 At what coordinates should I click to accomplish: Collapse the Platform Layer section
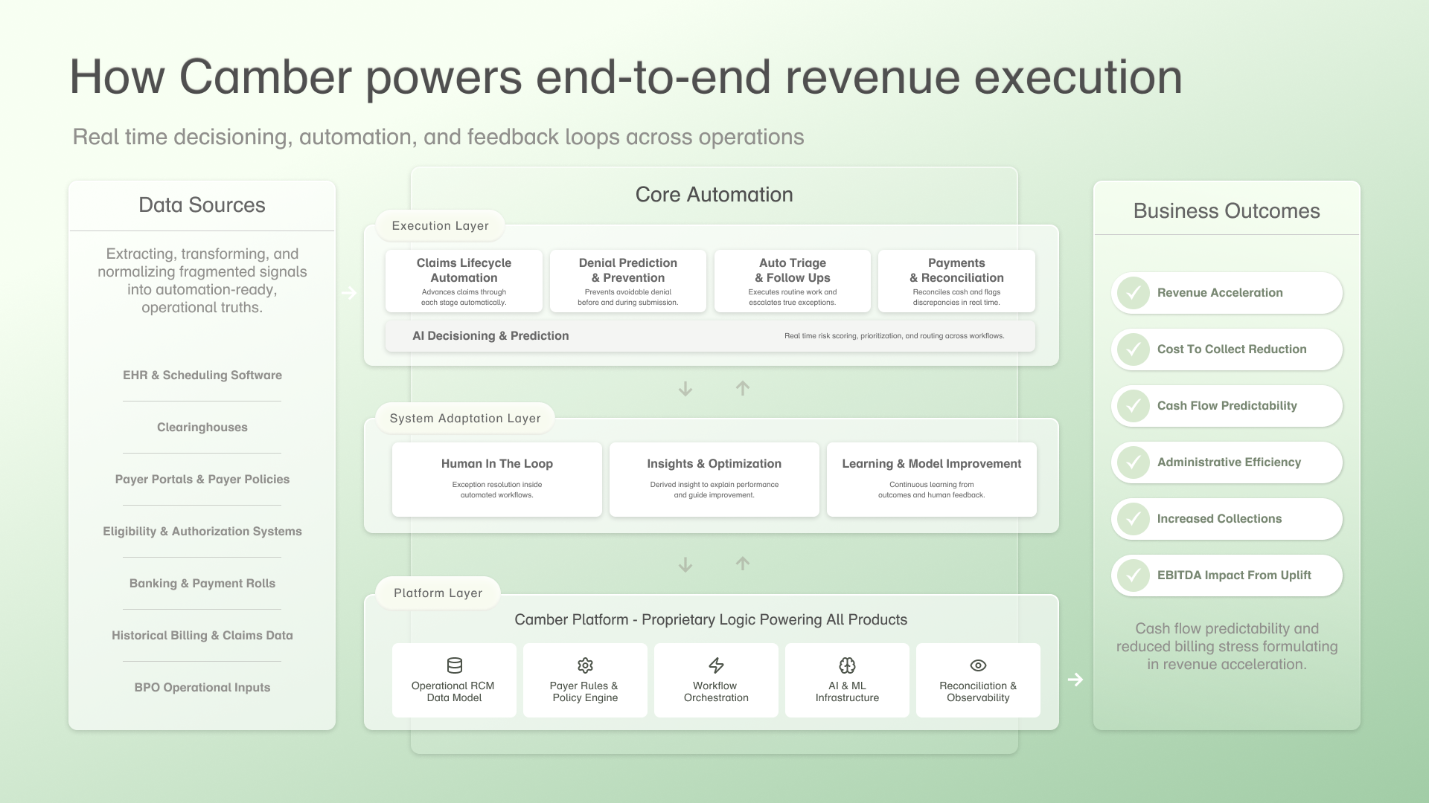(x=437, y=592)
